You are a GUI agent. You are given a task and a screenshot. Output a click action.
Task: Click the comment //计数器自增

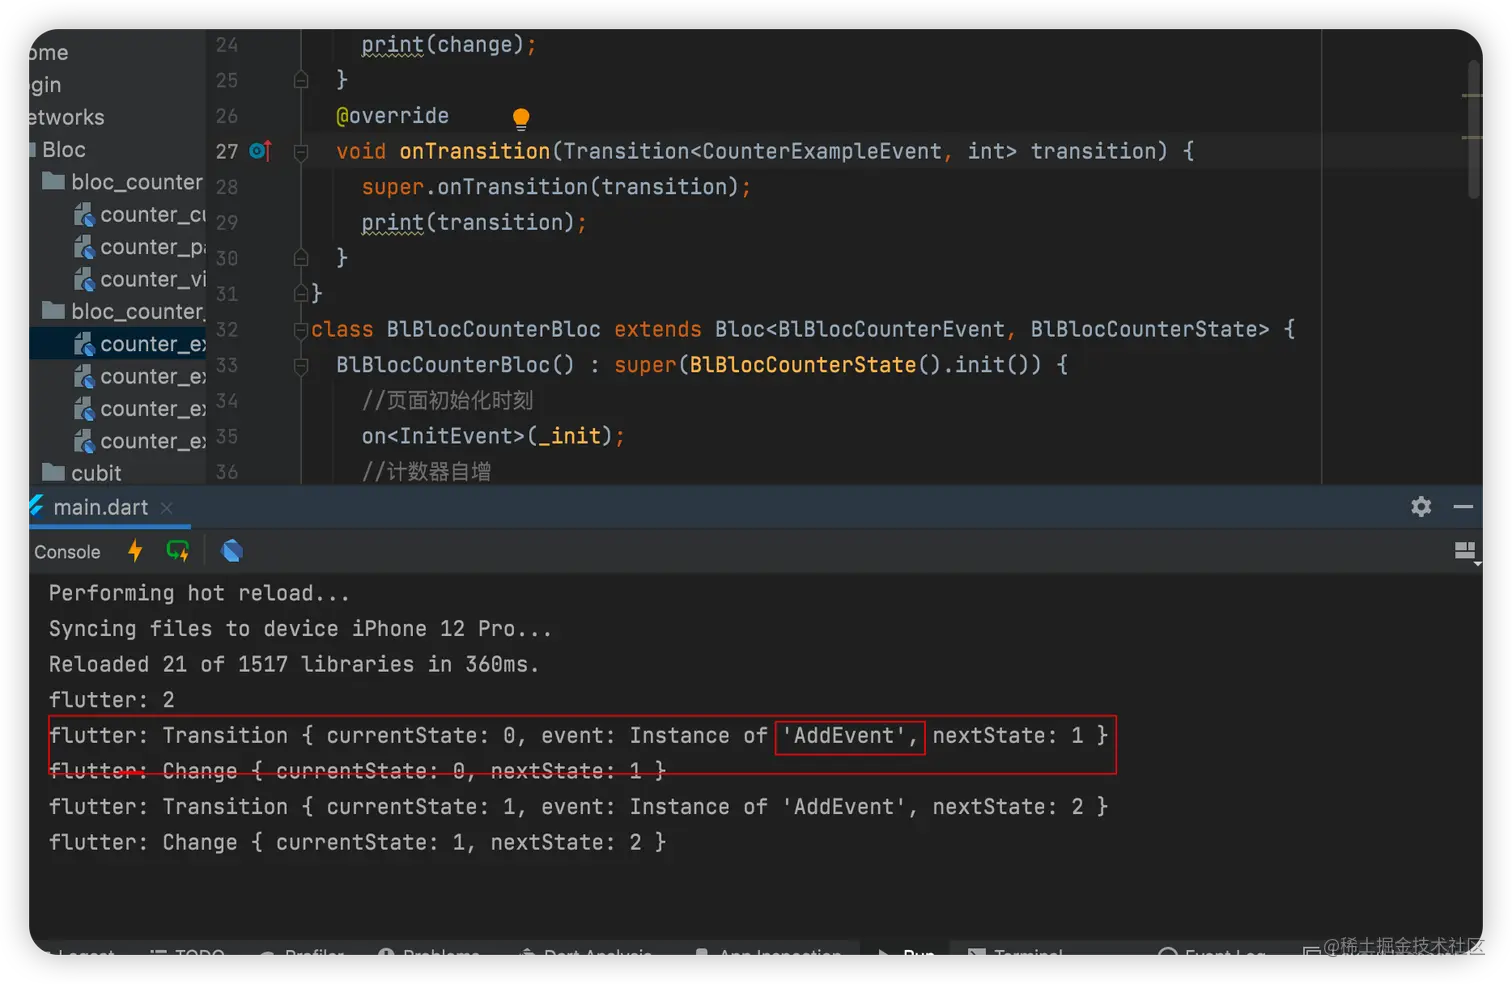[x=426, y=472]
